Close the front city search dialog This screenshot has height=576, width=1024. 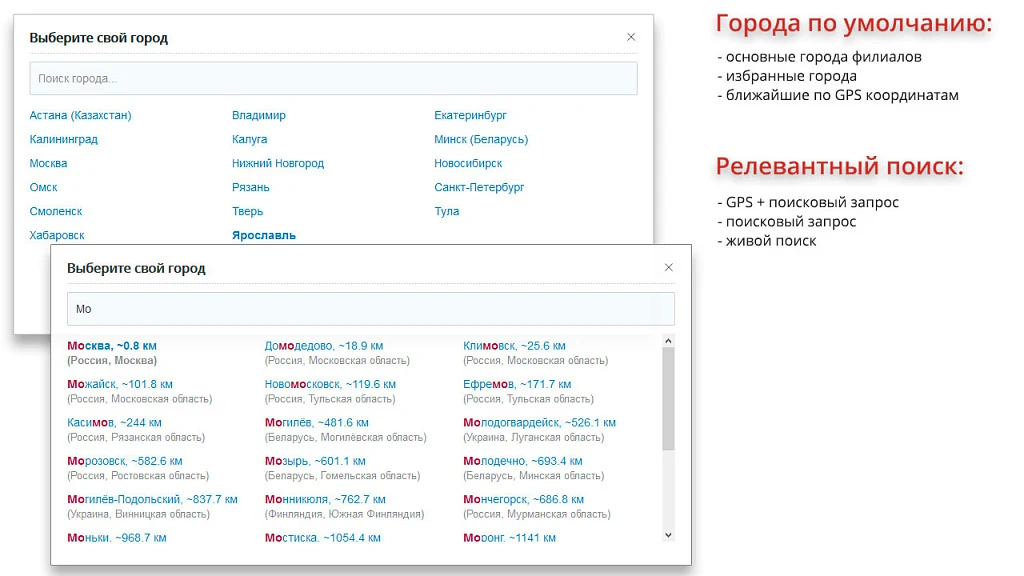[669, 267]
